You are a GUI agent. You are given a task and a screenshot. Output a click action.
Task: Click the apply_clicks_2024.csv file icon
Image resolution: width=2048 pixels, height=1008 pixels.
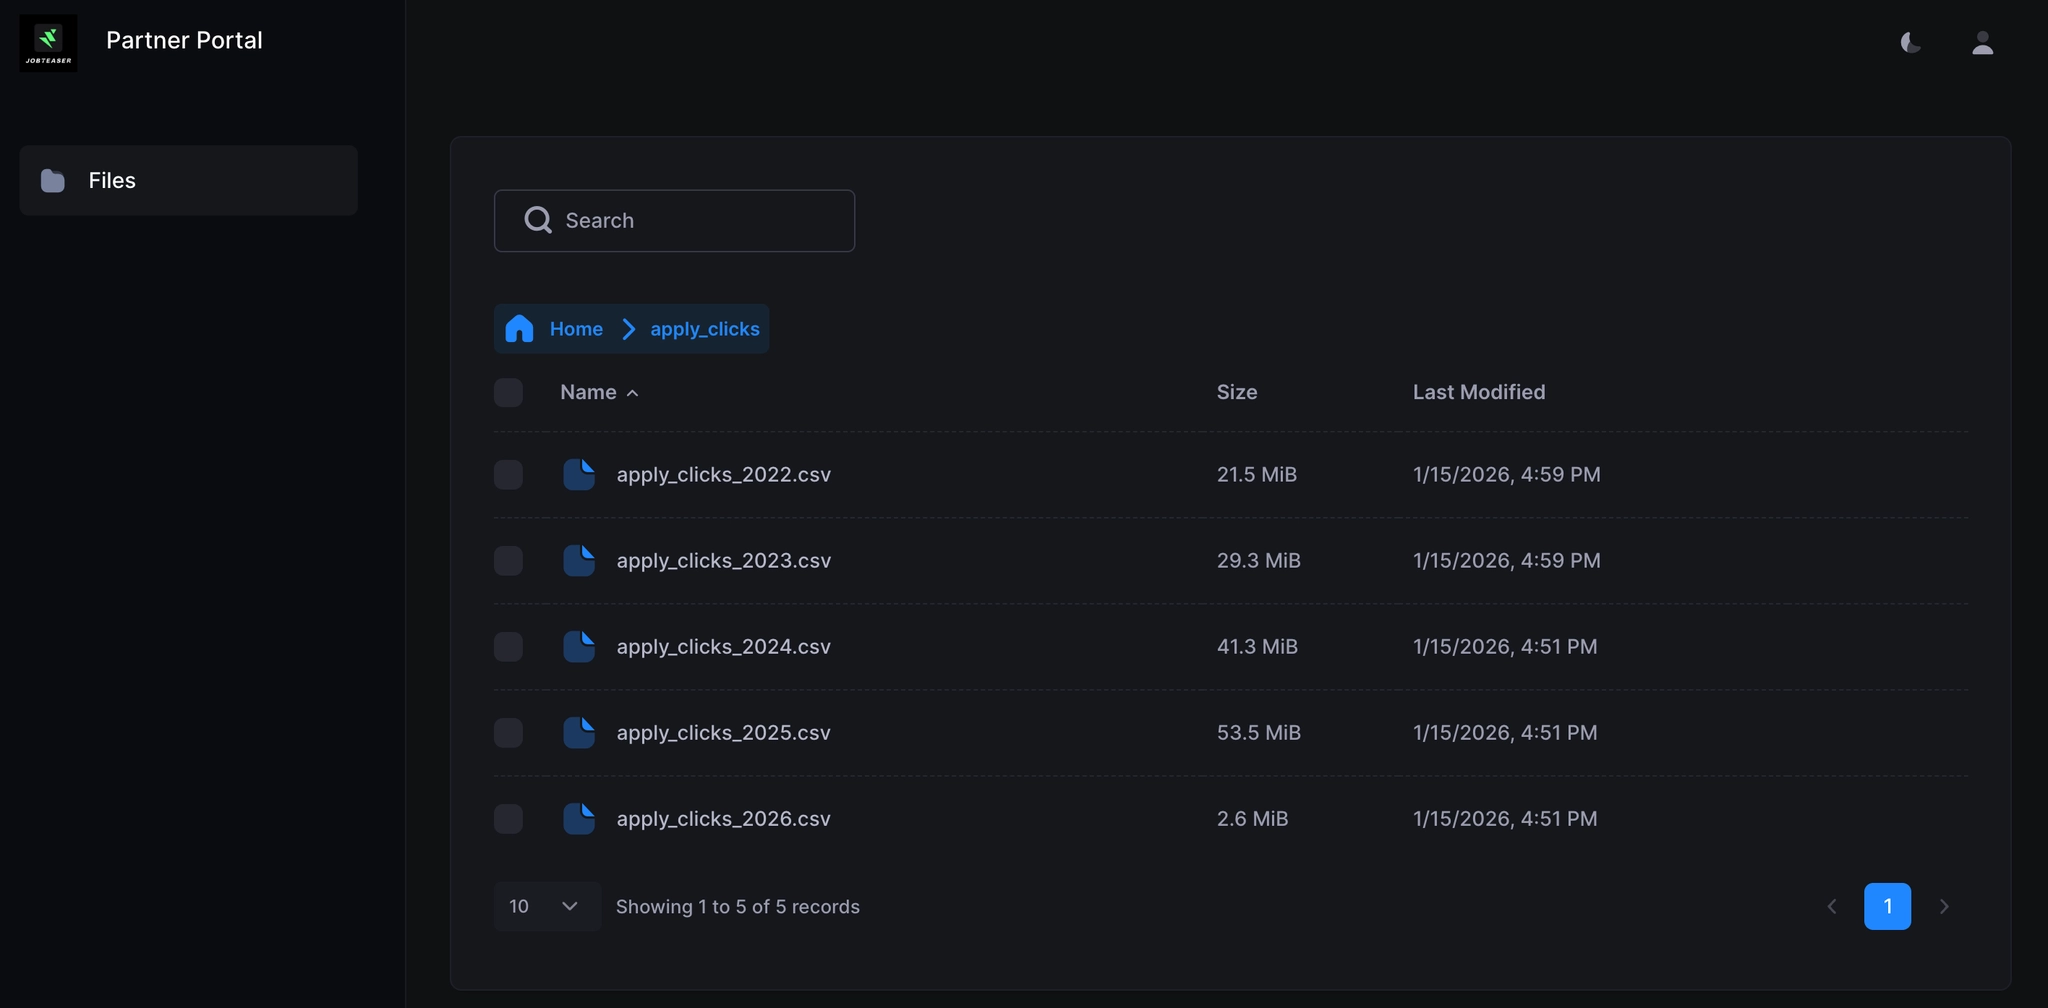(579, 646)
